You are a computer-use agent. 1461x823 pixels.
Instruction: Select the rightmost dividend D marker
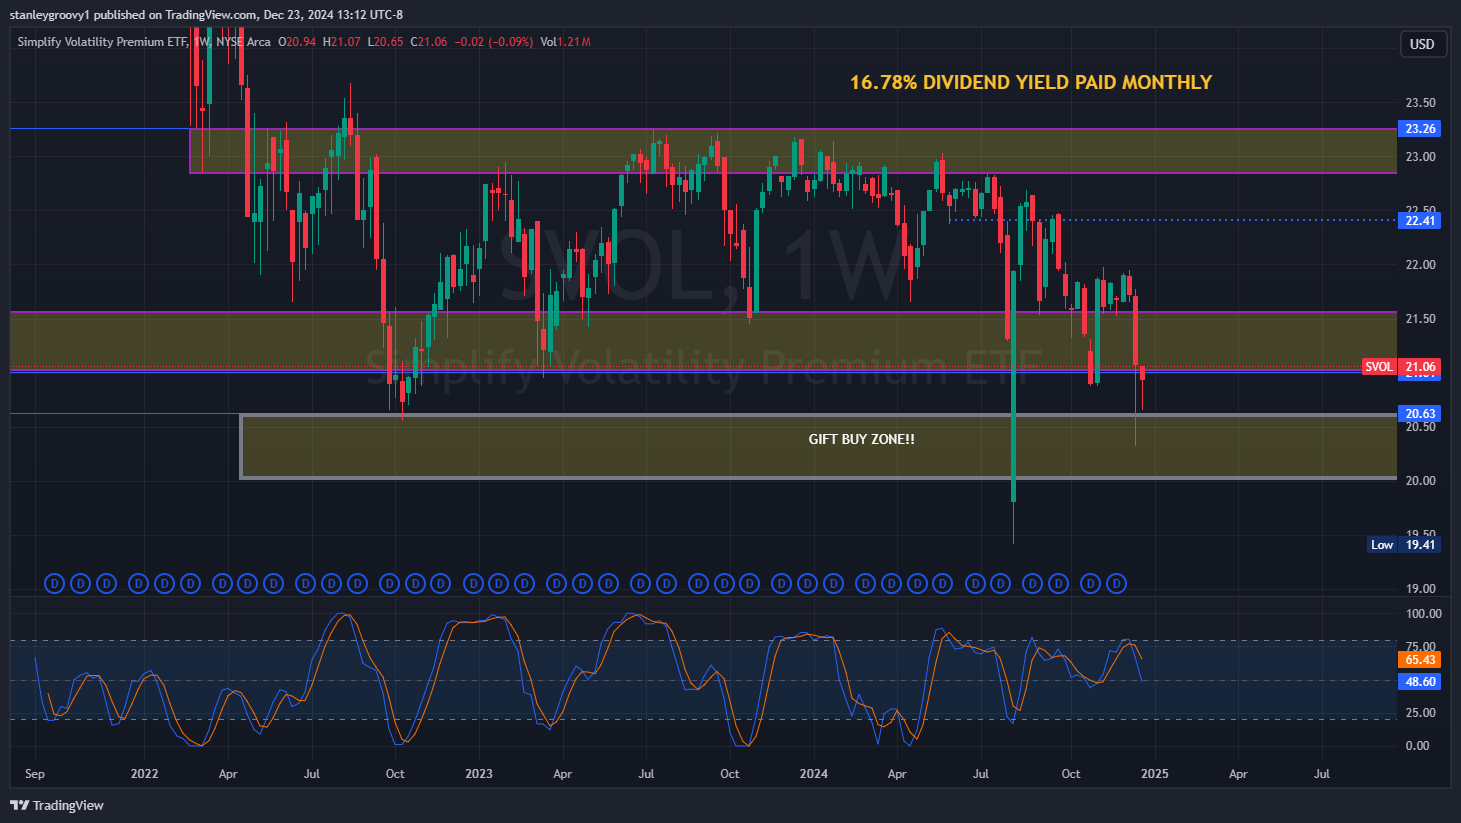pyautogui.click(x=1117, y=583)
